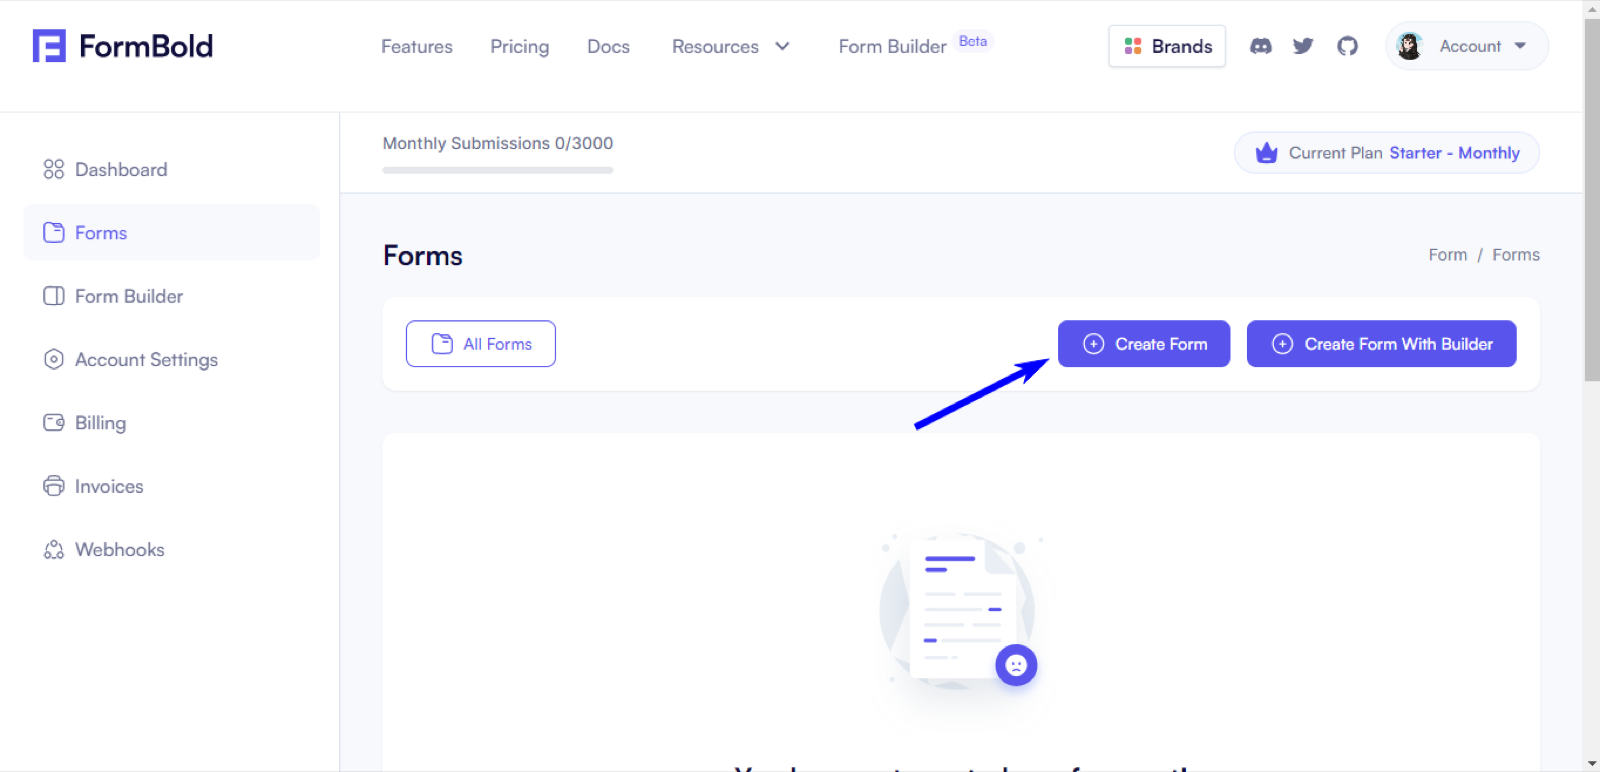Image resolution: width=1600 pixels, height=772 pixels.
Task: Click Create Form With Builder button
Action: [1382, 344]
